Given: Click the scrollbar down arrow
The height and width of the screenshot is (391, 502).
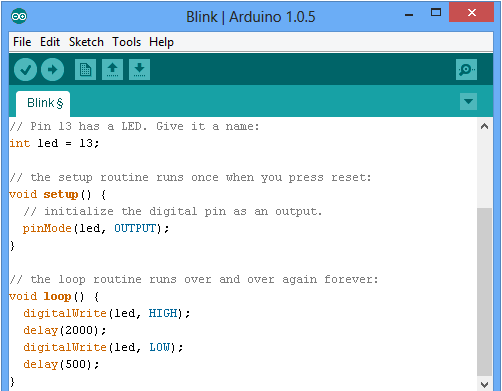Looking at the screenshot, I should pos(485,384).
